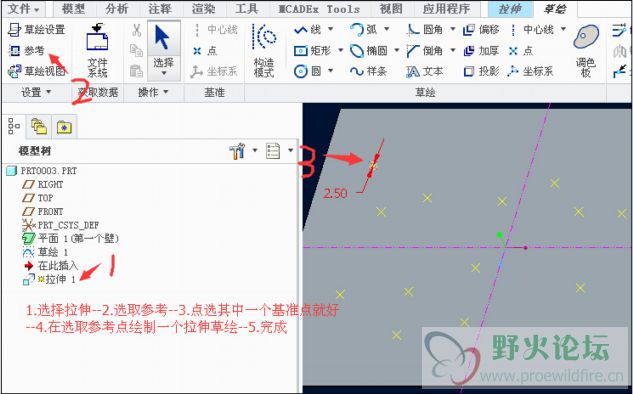The image size is (633, 394).
Task: Click the 投影 project tool
Action: pos(481,71)
